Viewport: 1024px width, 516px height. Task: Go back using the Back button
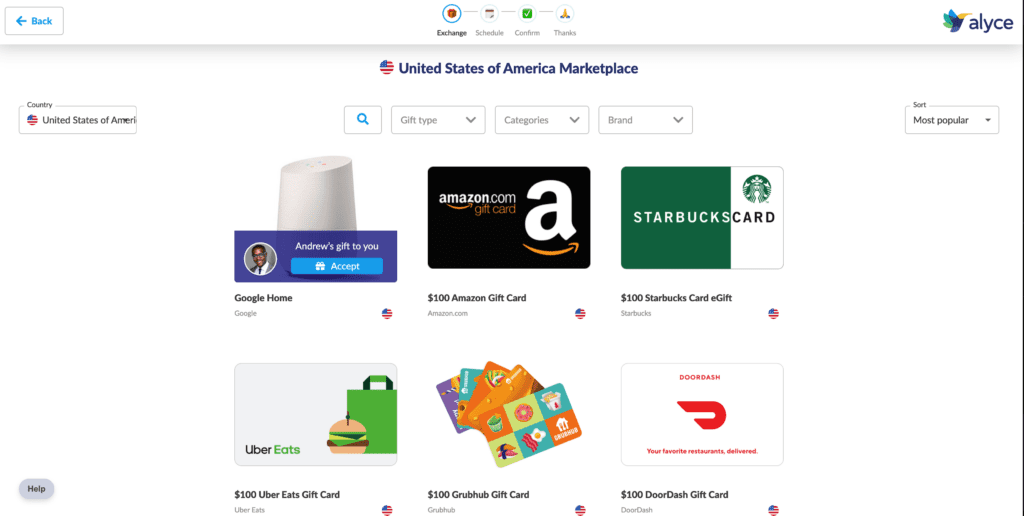coord(34,21)
